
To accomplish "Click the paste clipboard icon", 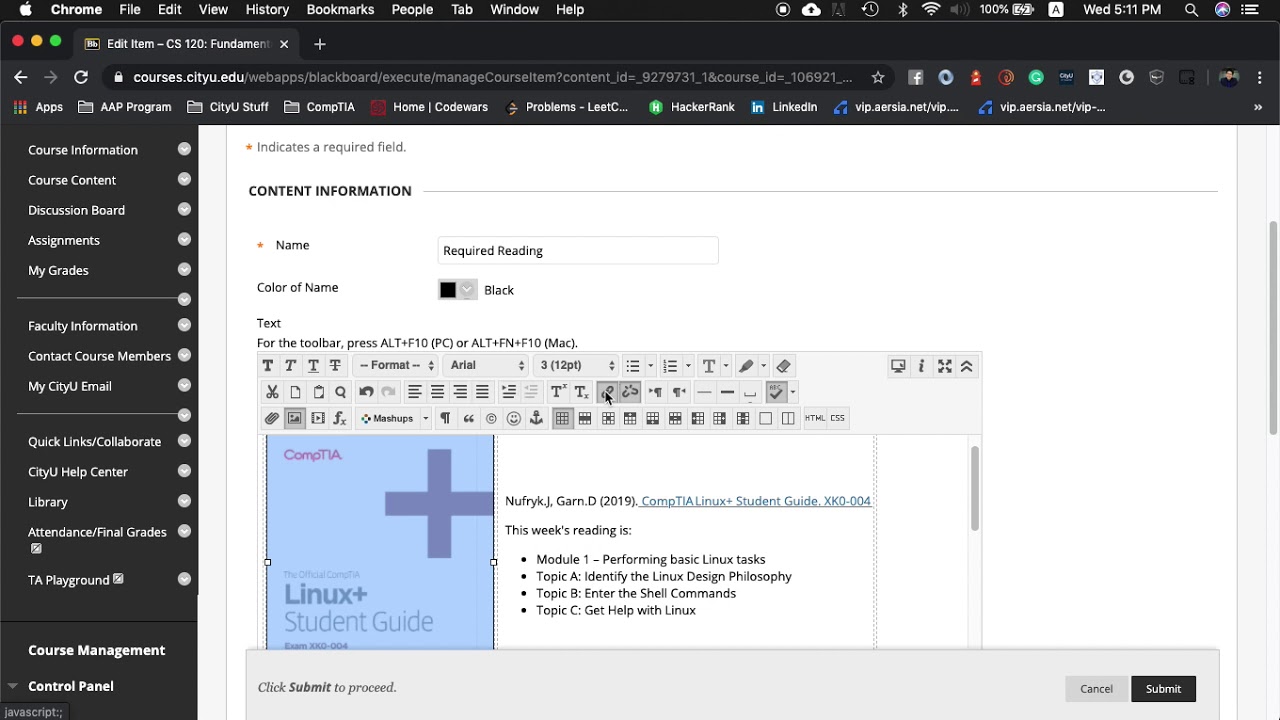I will [x=318, y=392].
